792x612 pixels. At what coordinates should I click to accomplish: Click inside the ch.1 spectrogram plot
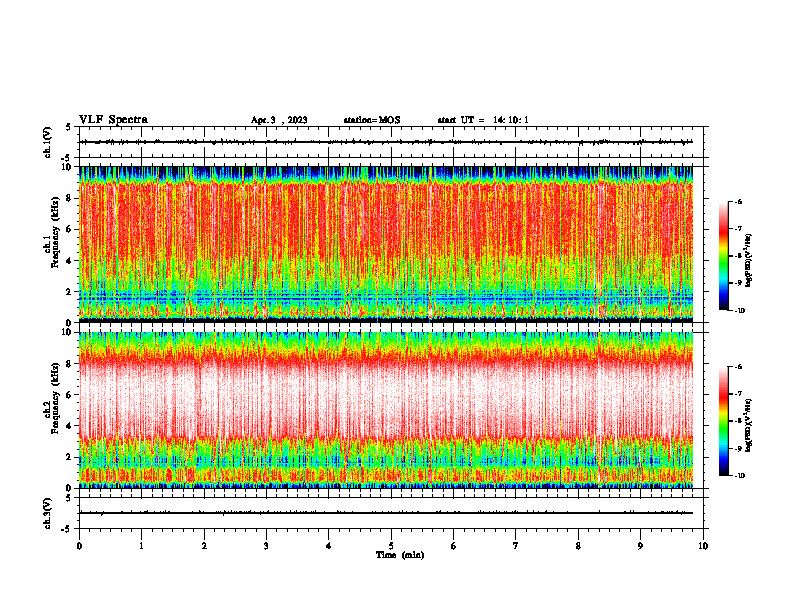click(x=386, y=244)
